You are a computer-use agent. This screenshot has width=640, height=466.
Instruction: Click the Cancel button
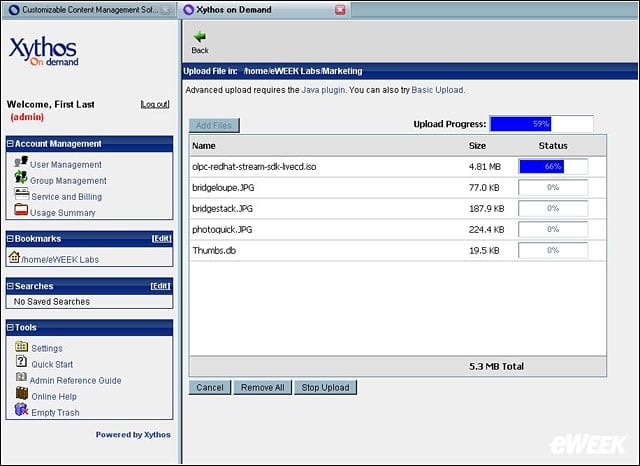[210, 387]
